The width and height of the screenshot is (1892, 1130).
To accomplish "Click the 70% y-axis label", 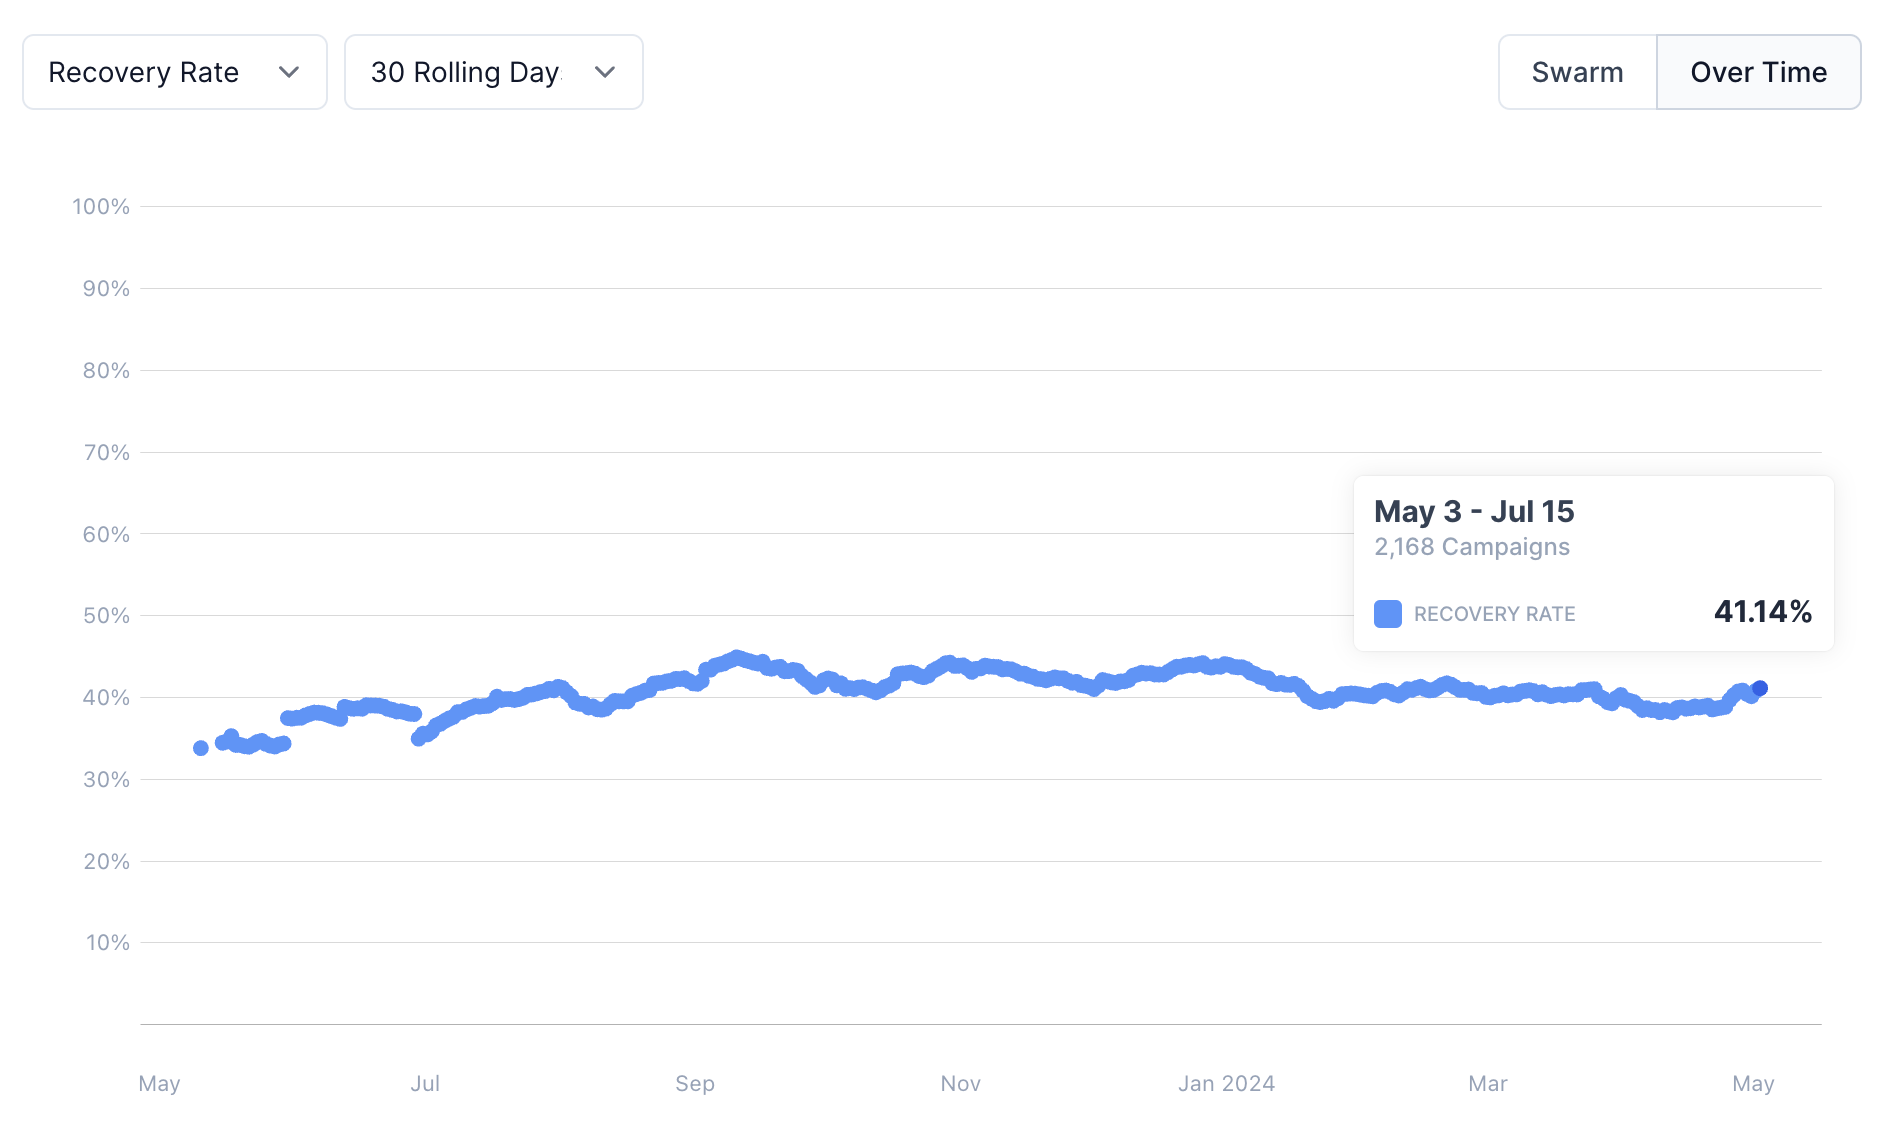I will coord(106,453).
